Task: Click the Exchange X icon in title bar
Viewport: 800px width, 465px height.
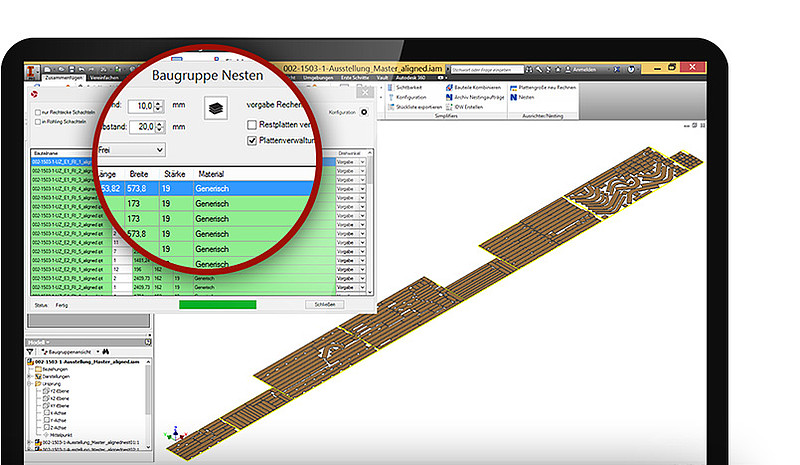Action: click(617, 69)
